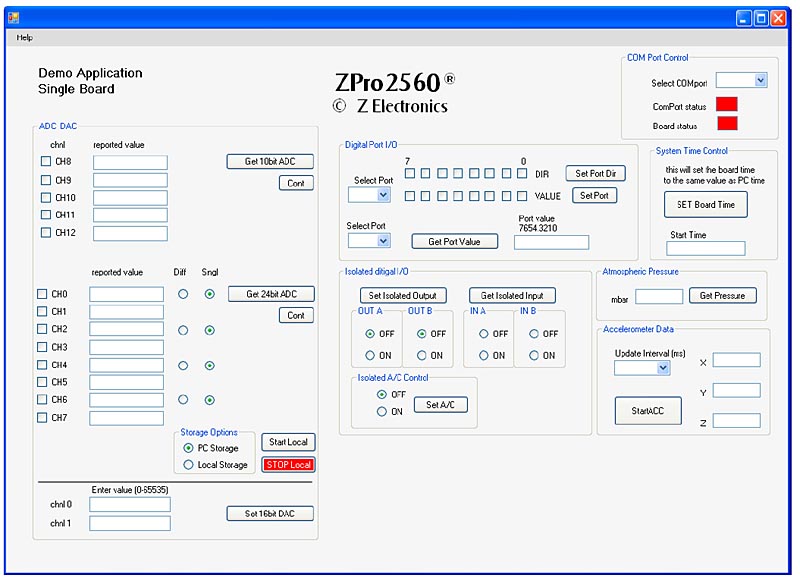Choose OFF under IN B
This screenshot has width=800, height=581.
(534, 334)
